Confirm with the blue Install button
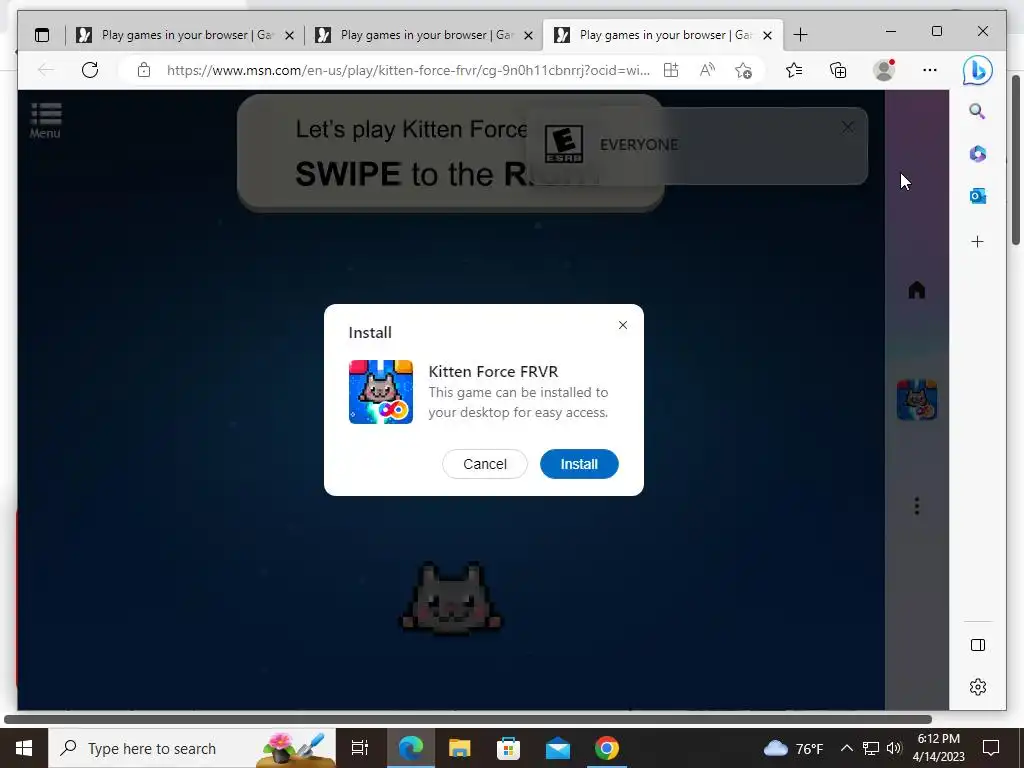1024x768 pixels. (x=579, y=464)
